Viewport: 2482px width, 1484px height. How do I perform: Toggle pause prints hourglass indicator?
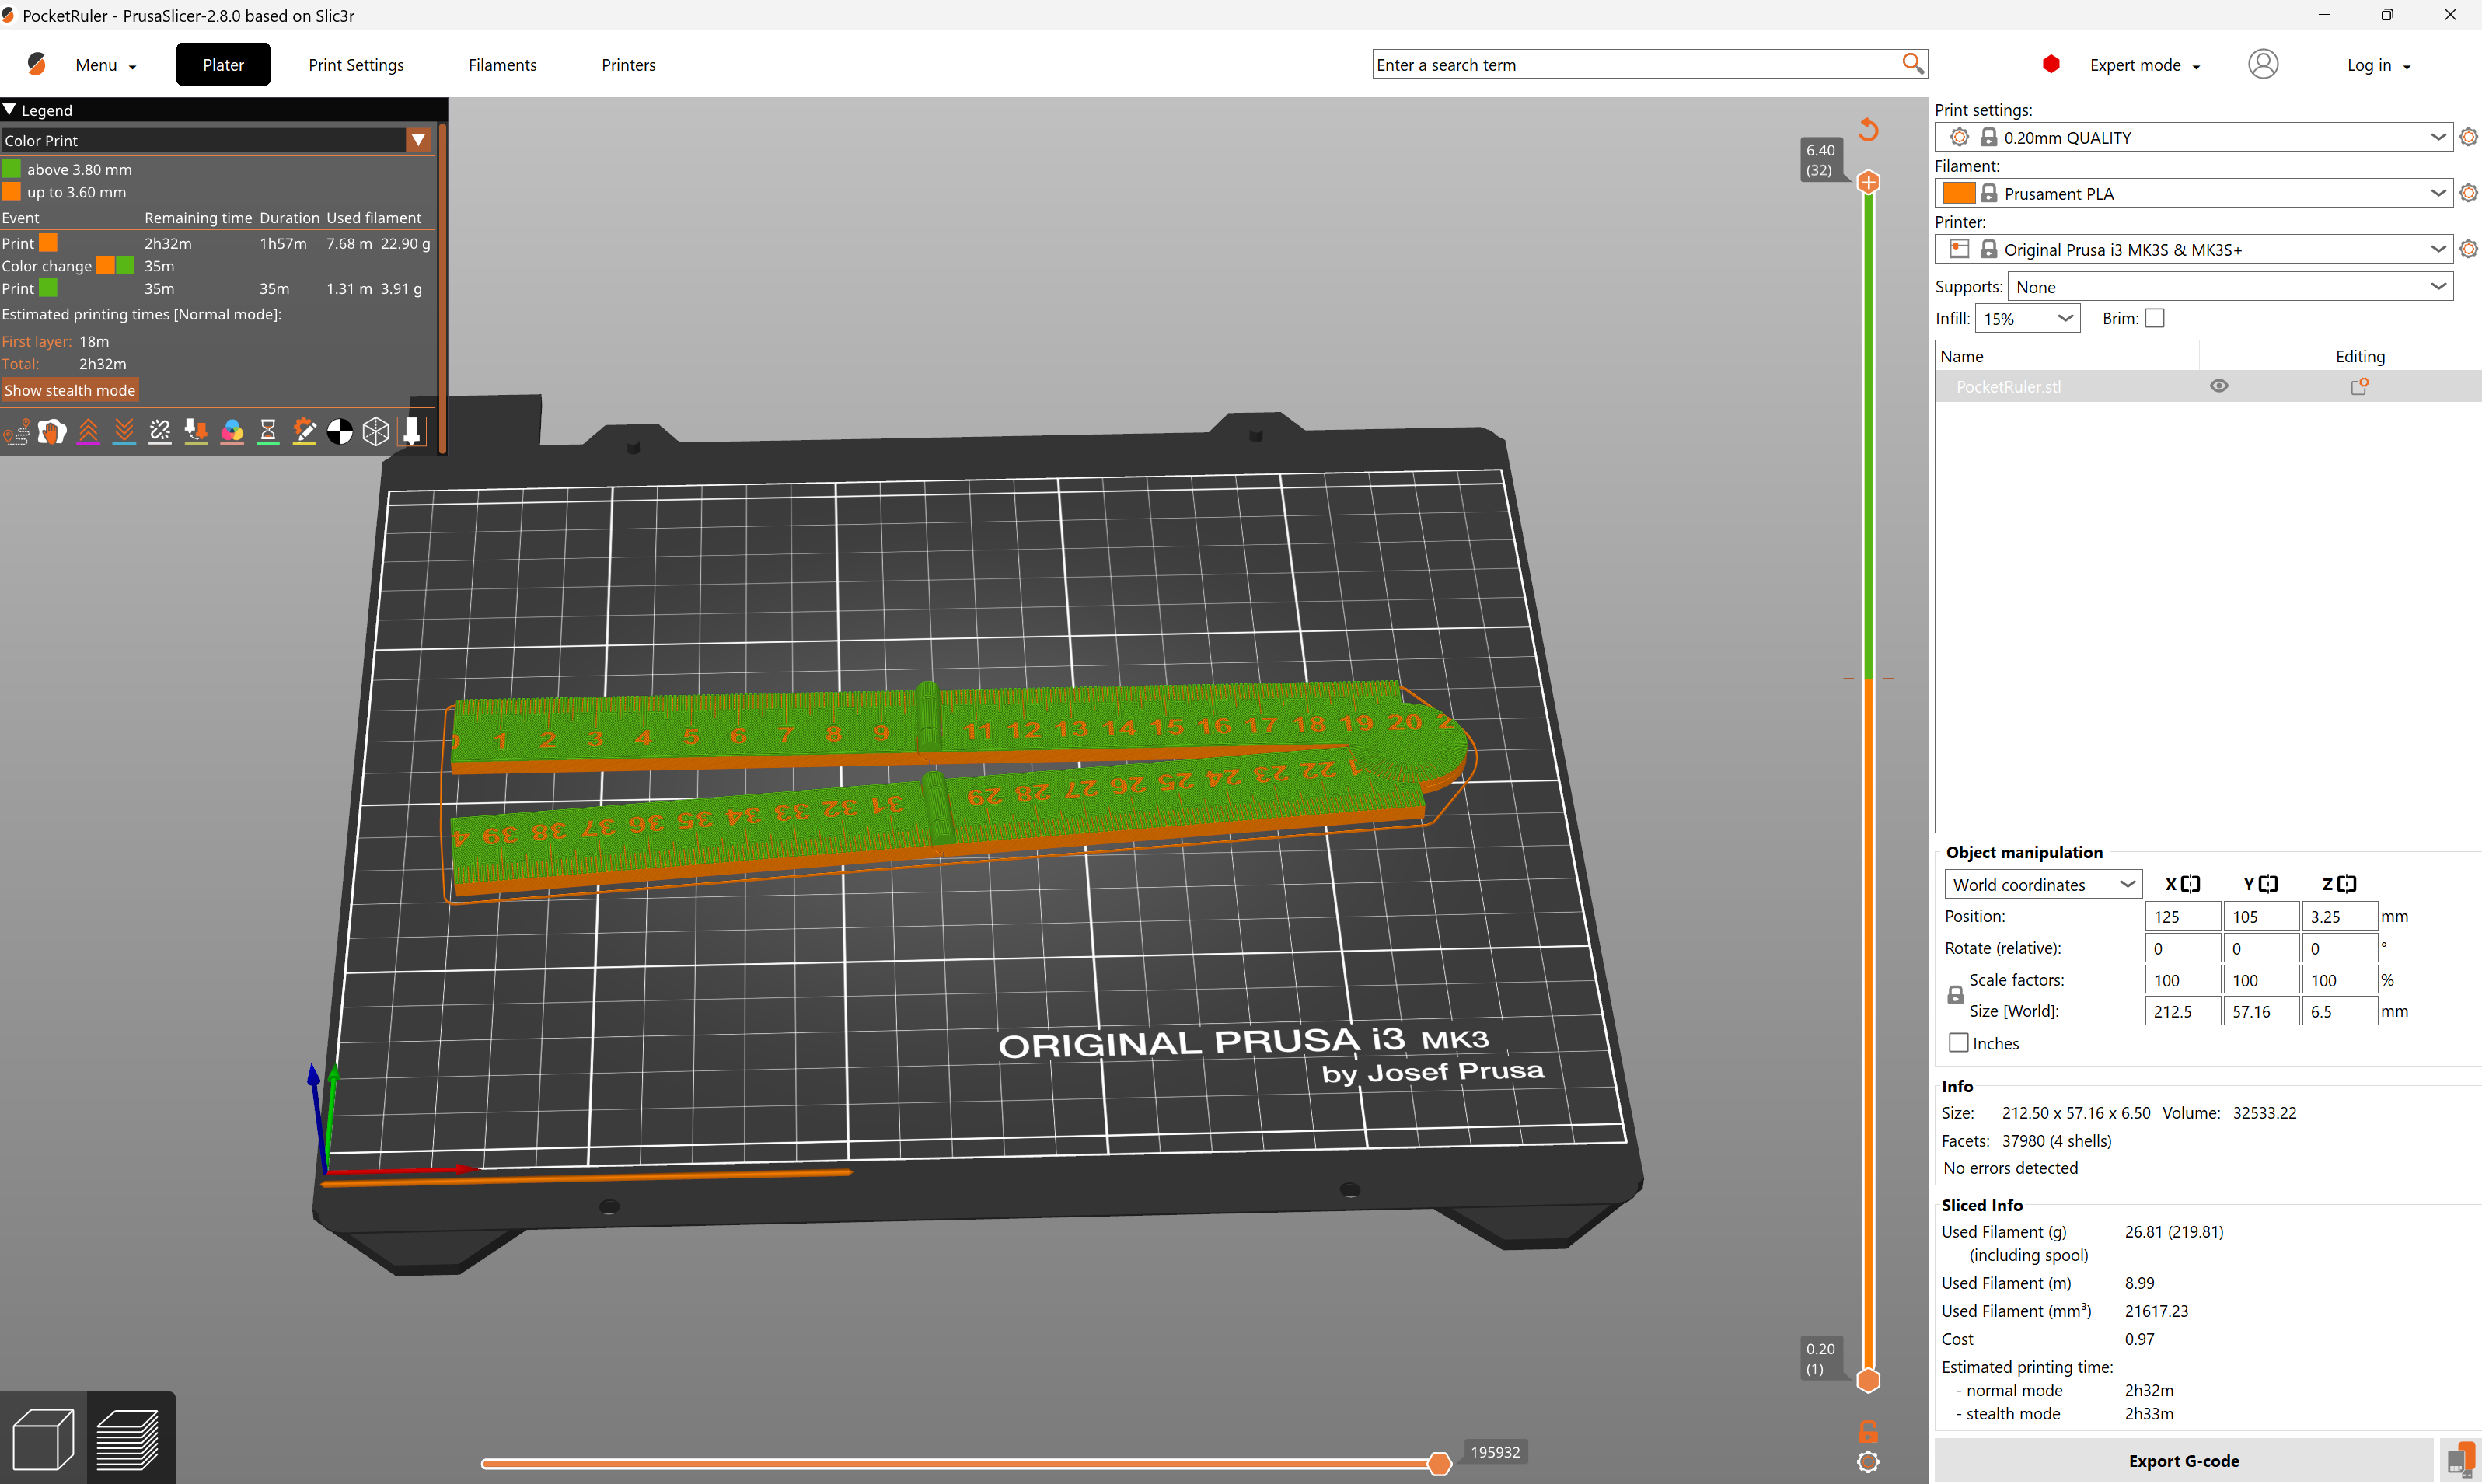(x=268, y=431)
